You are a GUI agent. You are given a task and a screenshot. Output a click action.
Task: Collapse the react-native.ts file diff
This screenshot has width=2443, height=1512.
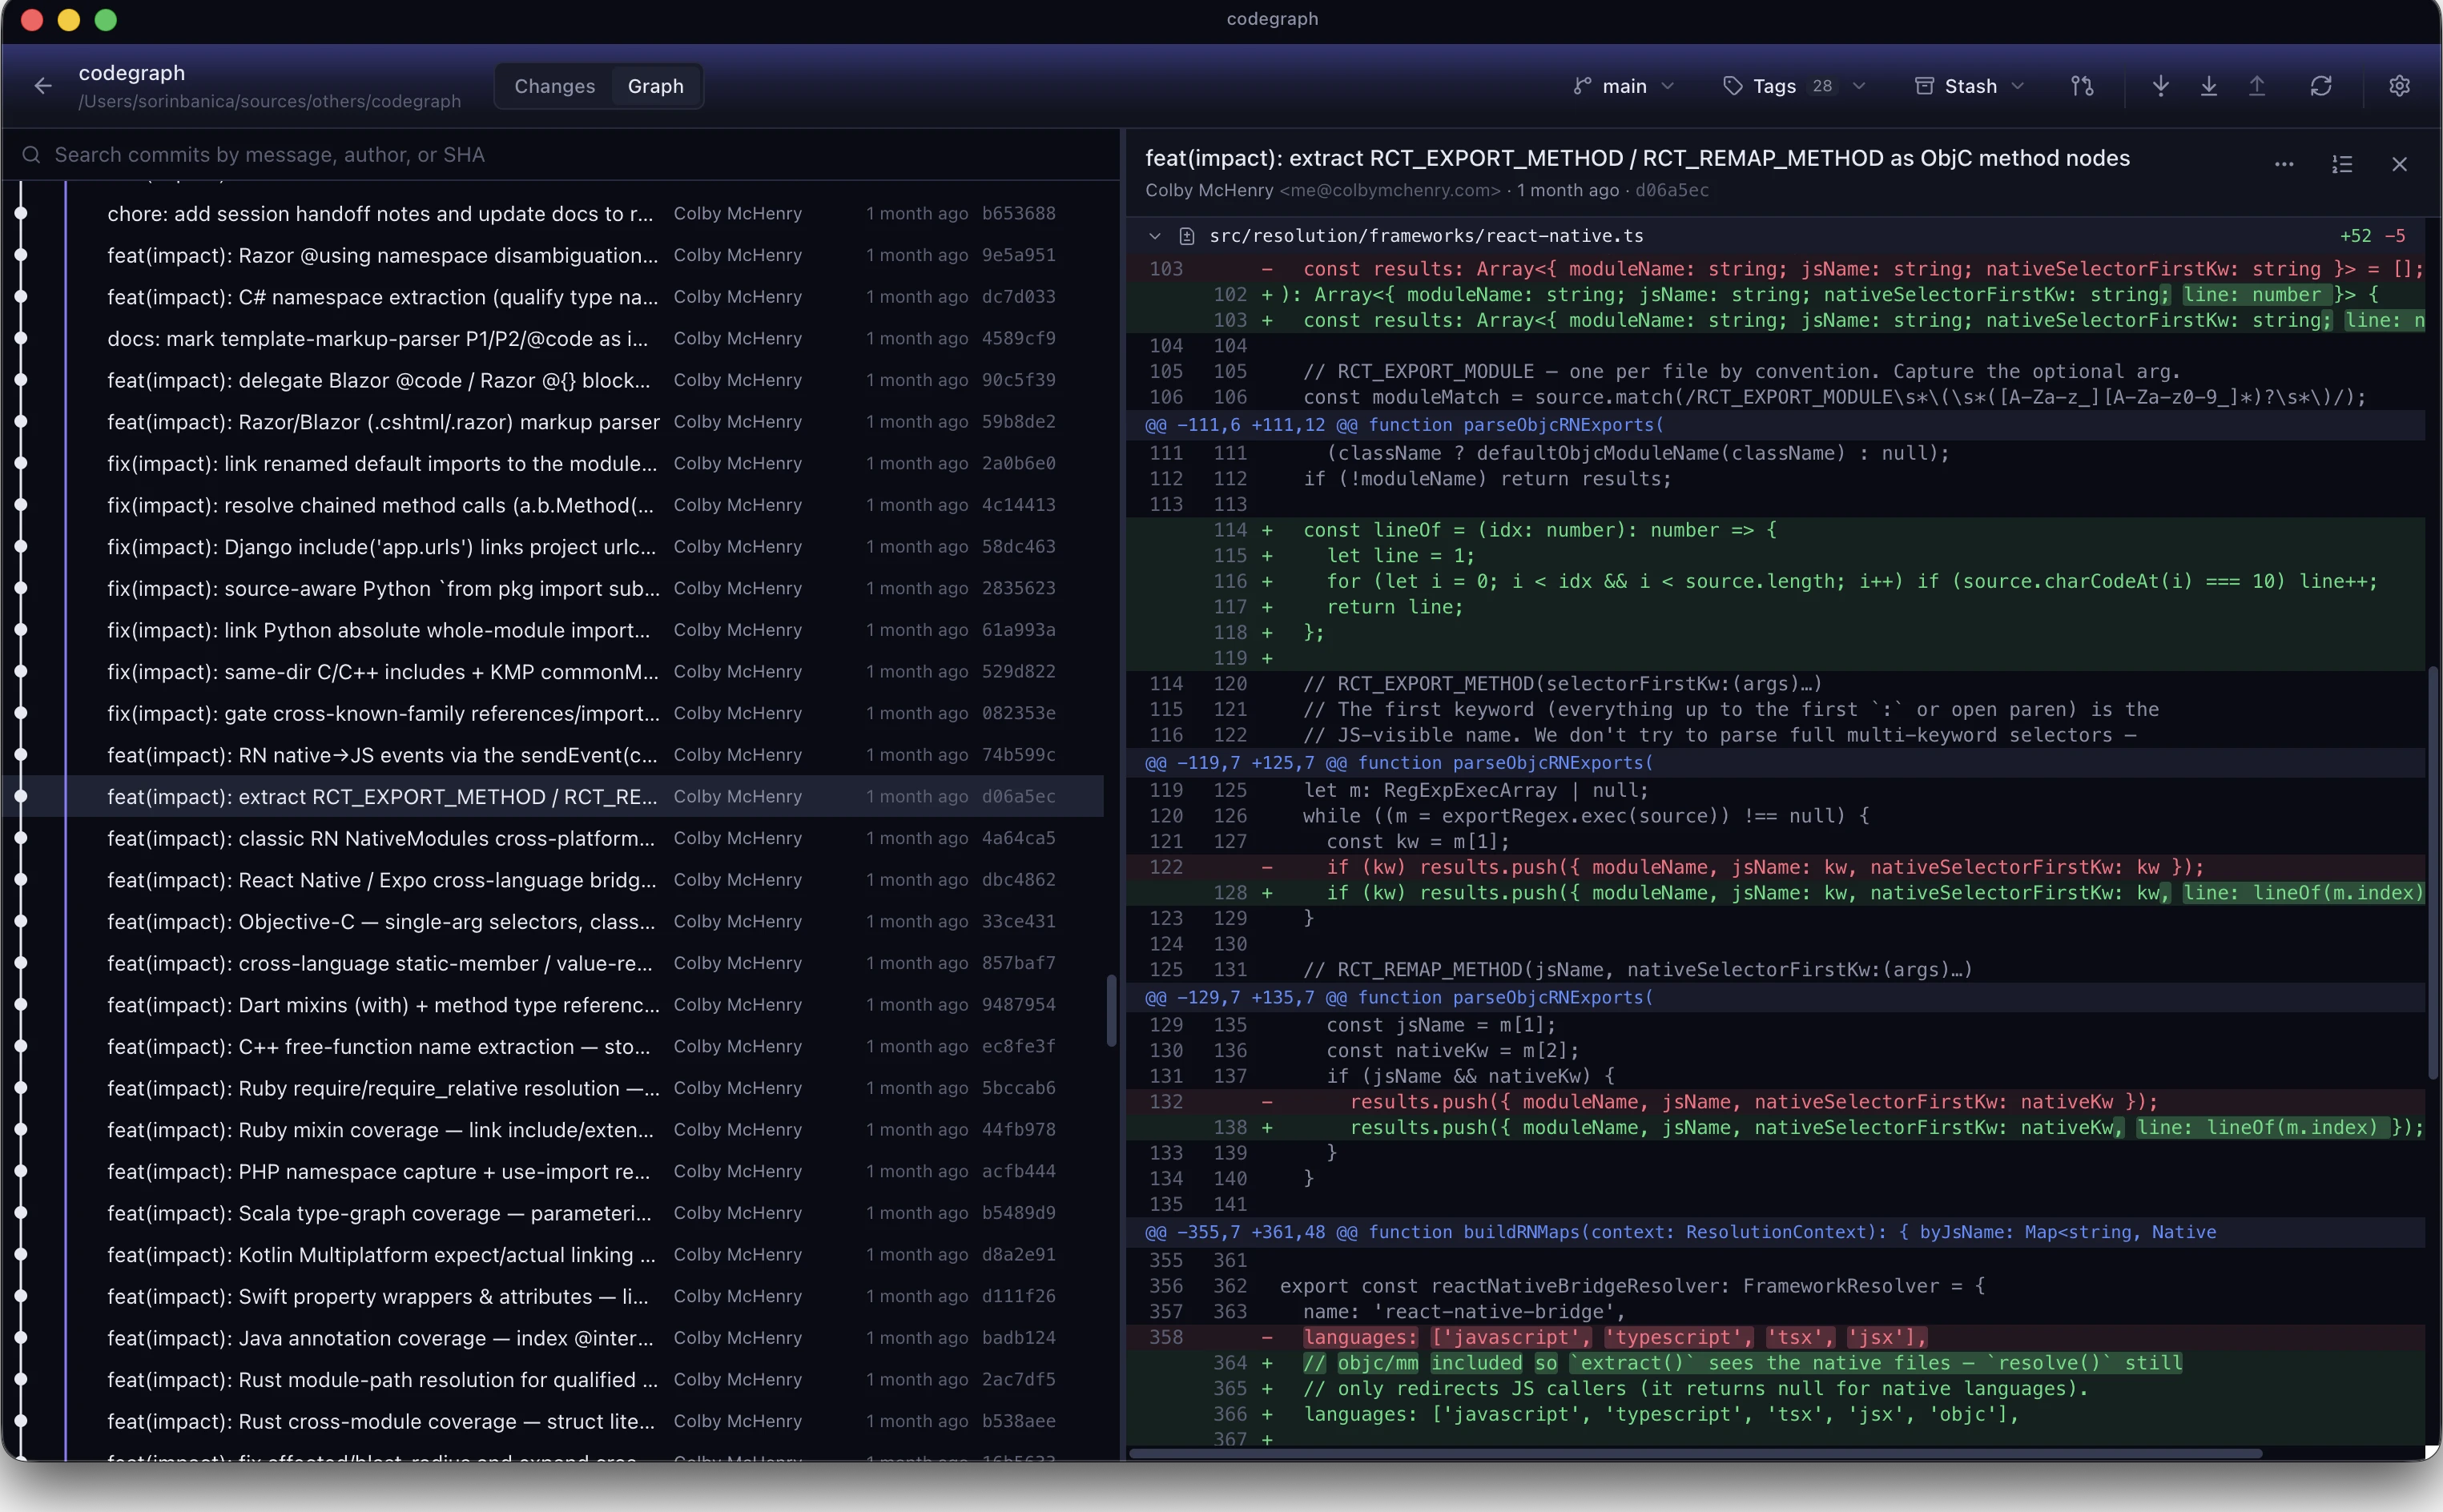pos(1154,236)
